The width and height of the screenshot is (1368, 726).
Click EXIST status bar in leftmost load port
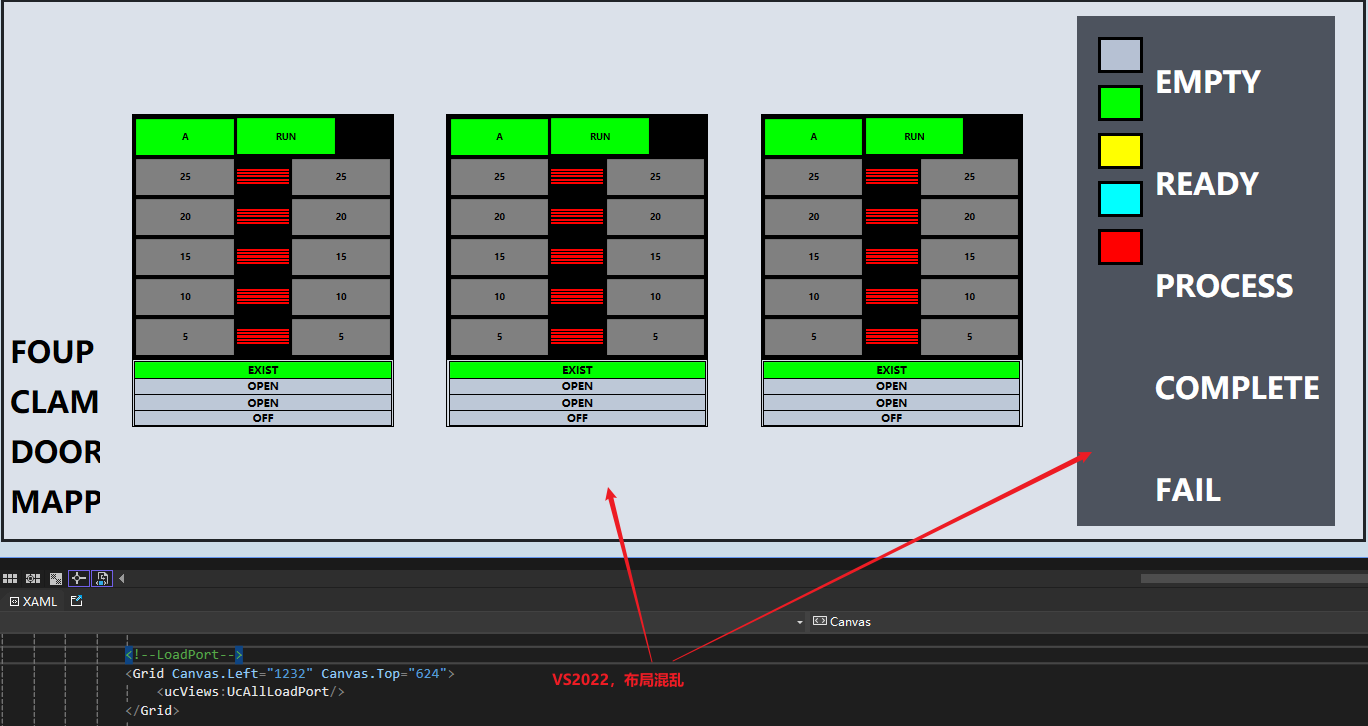[263, 370]
